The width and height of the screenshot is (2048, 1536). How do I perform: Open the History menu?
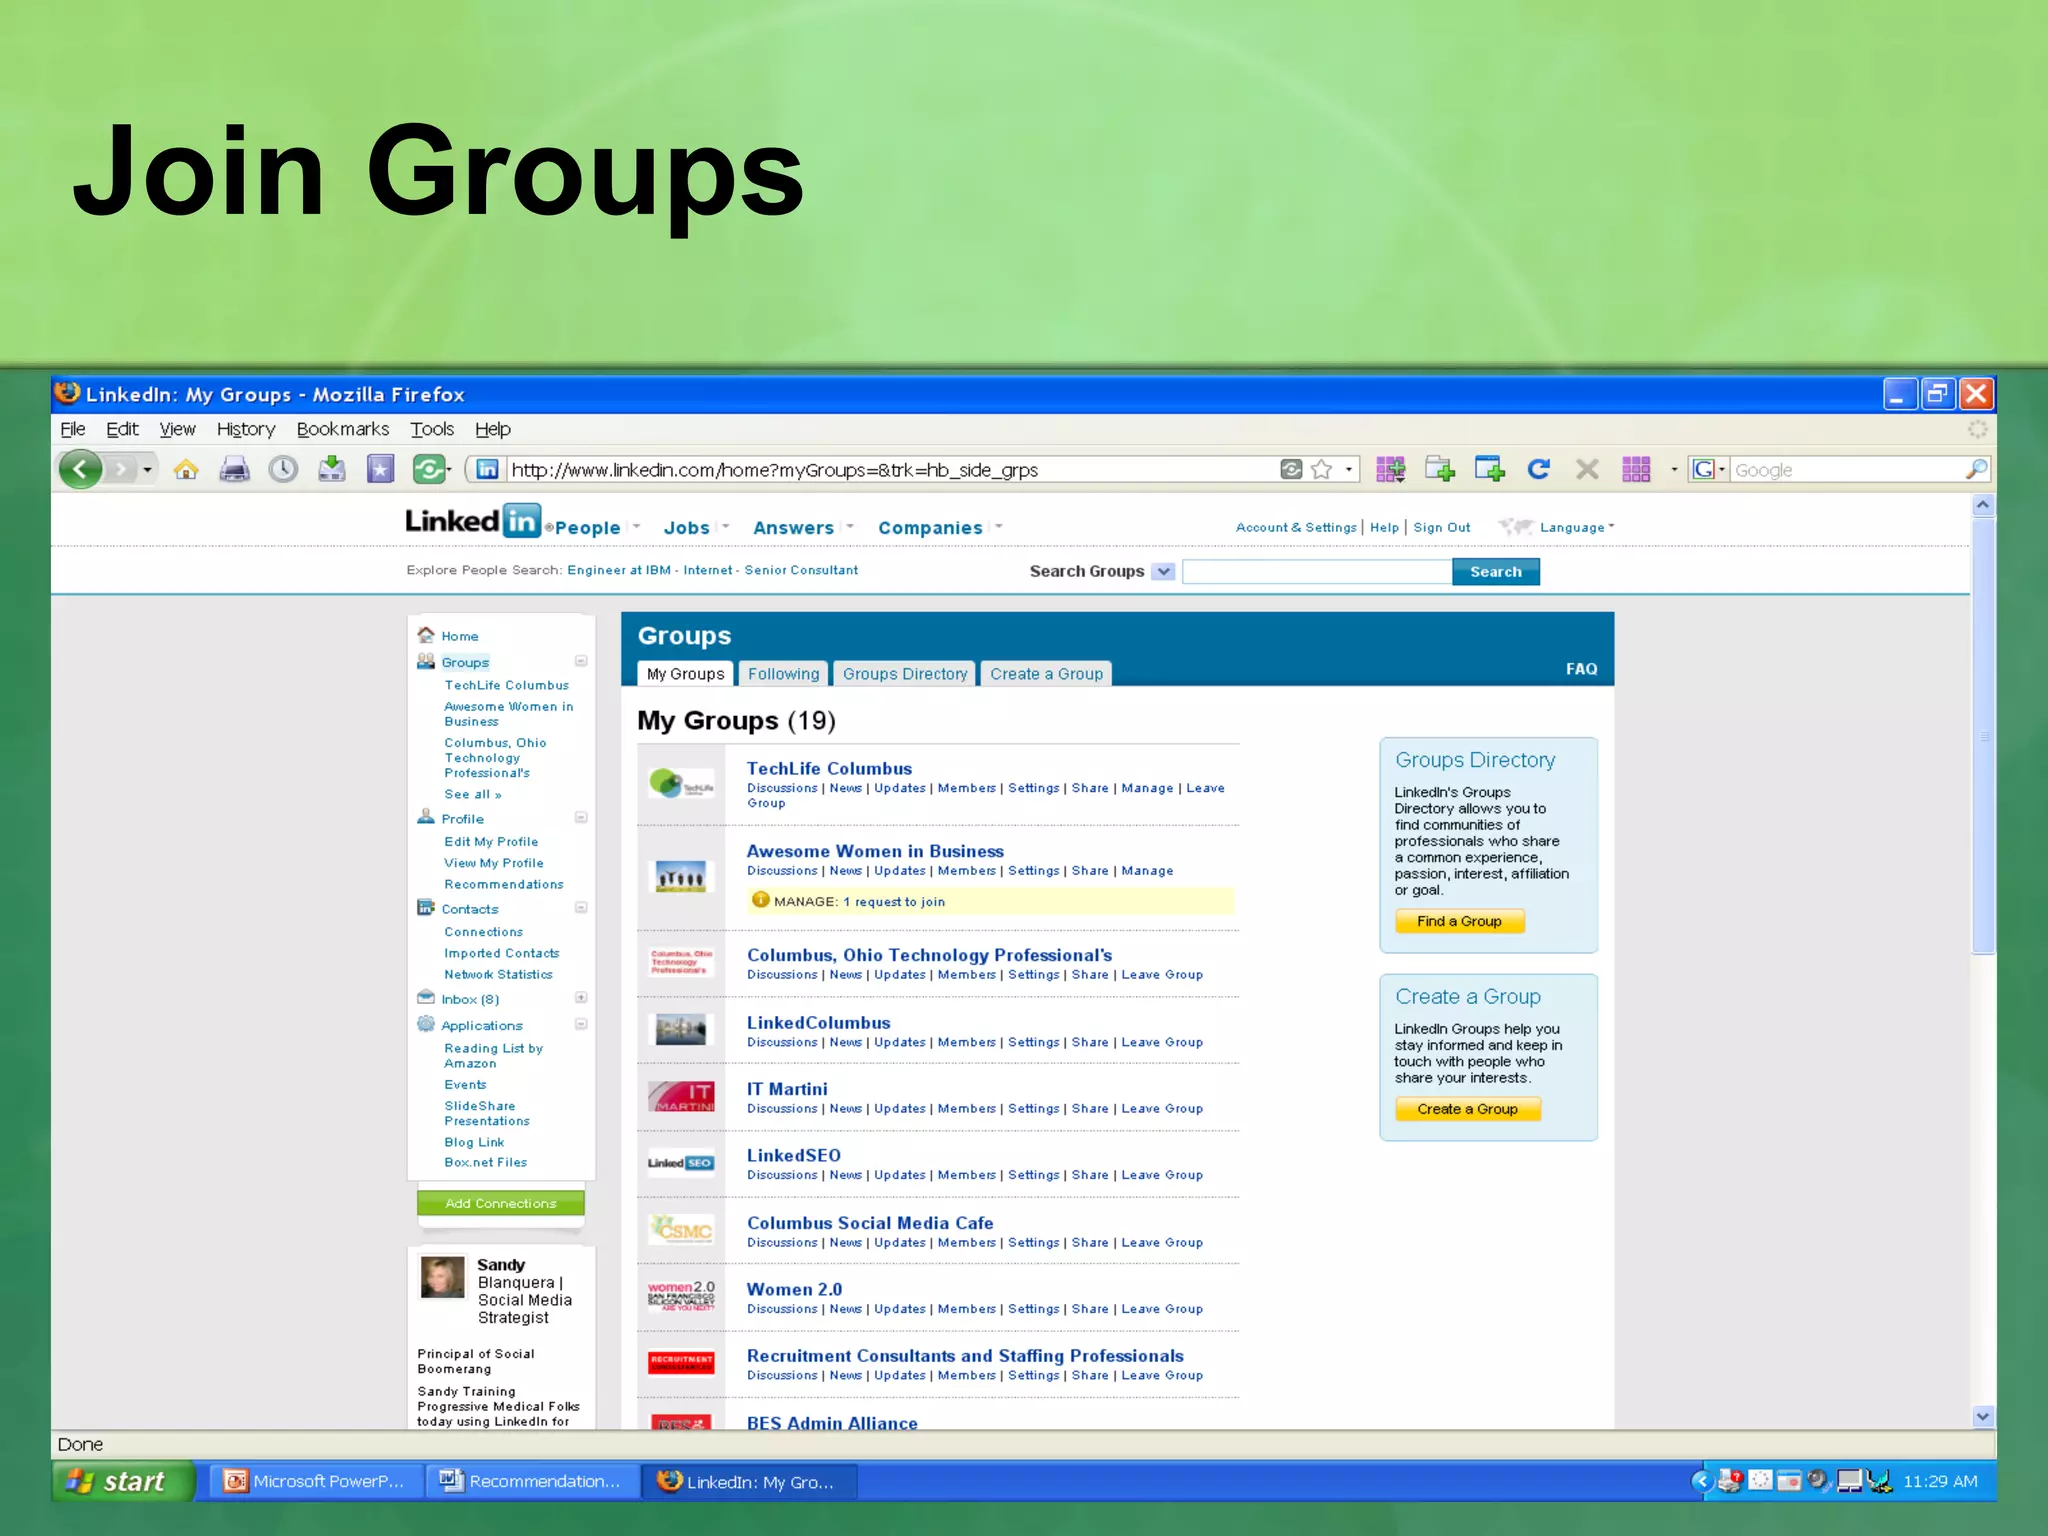246,429
